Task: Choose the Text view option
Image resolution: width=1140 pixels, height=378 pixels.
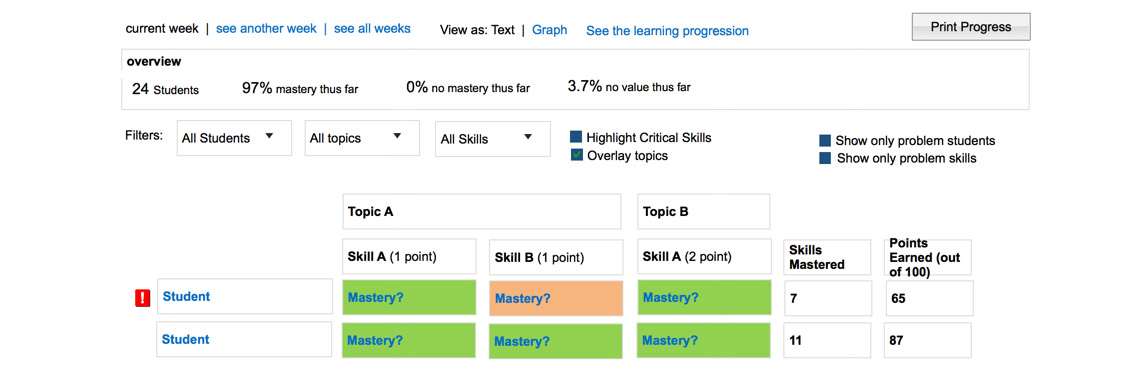Action: (503, 30)
